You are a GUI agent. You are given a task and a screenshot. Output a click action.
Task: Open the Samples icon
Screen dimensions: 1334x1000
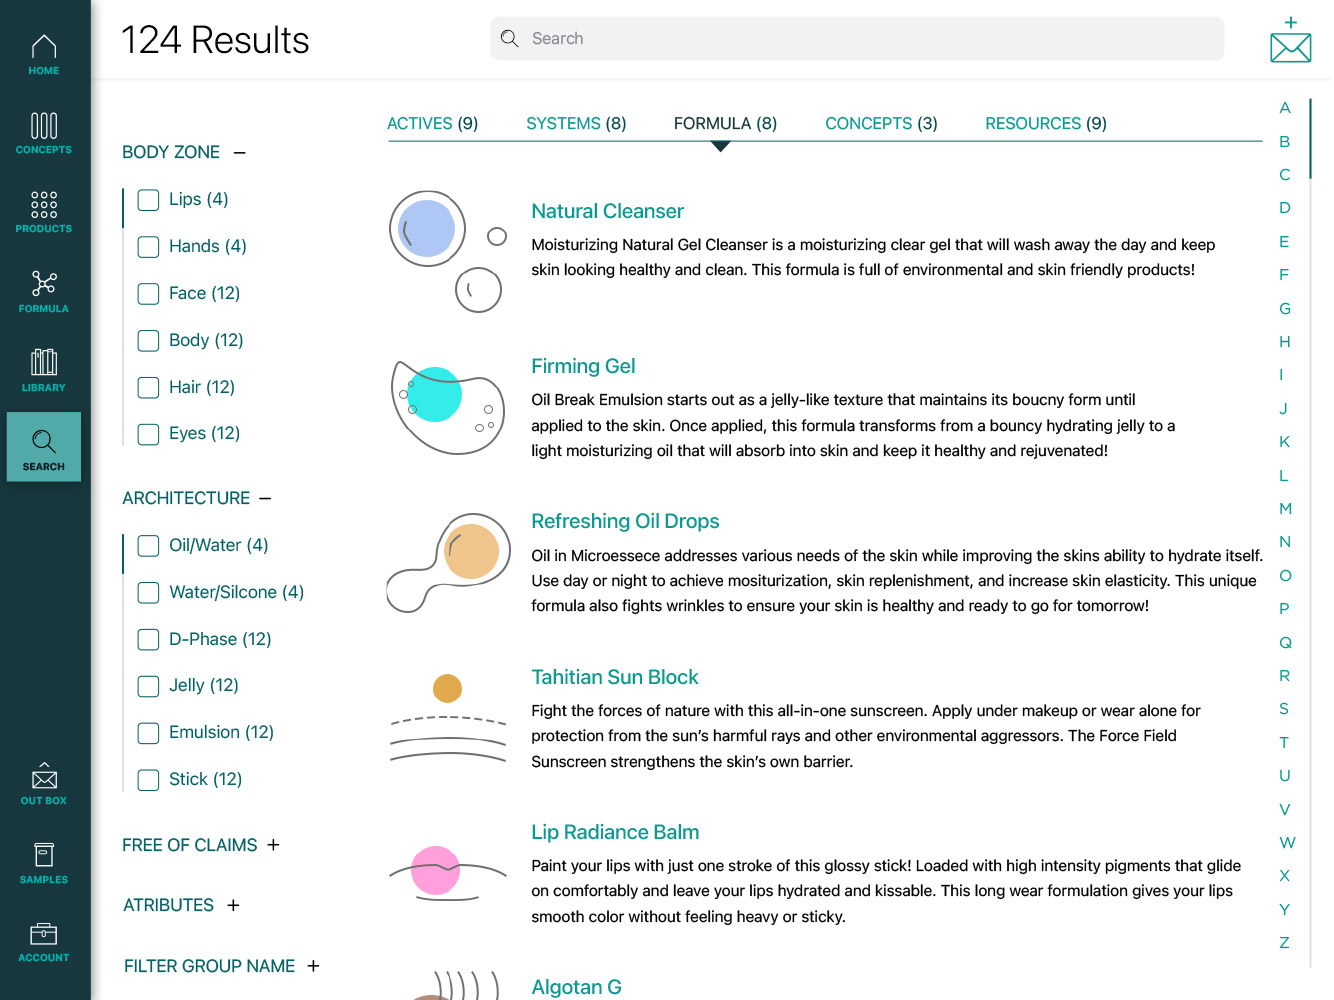point(44,863)
